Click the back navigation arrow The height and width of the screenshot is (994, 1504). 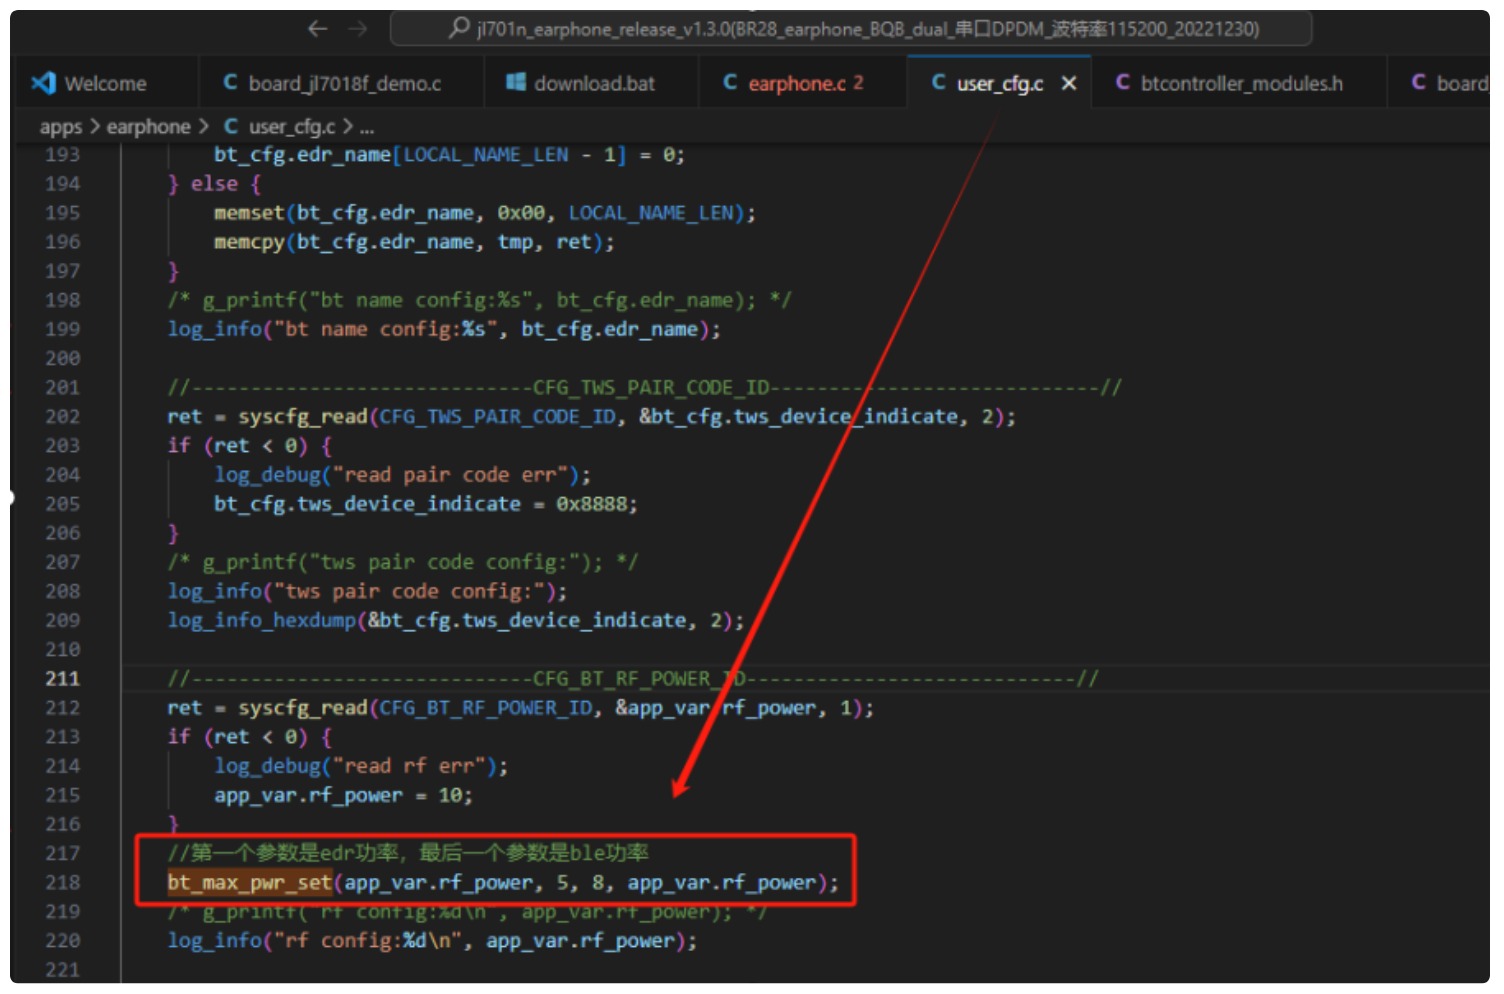pyautogui.click(x=317, y=29)
